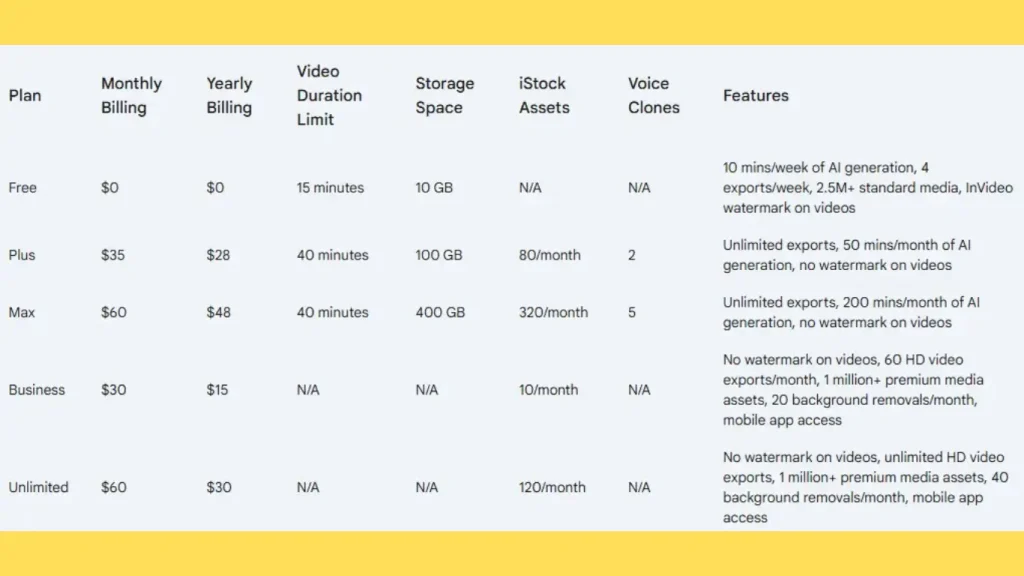This screenshot has width=1024, height=576.
Task: Click the "Unlimited" plan row label
Action: [39, 488]
